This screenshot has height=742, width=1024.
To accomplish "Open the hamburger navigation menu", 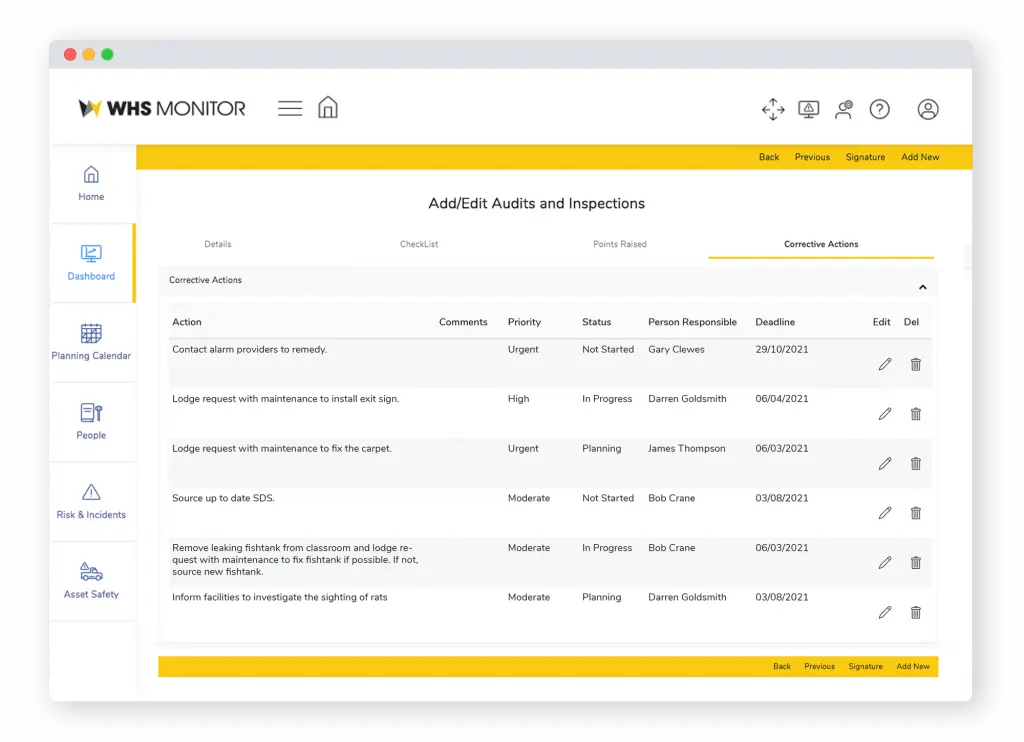I will tap(289, 107).
